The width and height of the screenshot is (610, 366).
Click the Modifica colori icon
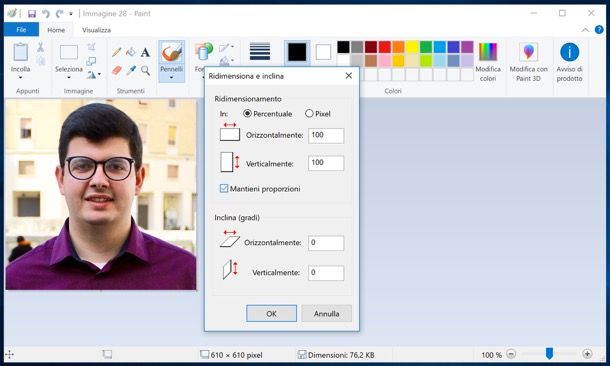tap(488, 52)
